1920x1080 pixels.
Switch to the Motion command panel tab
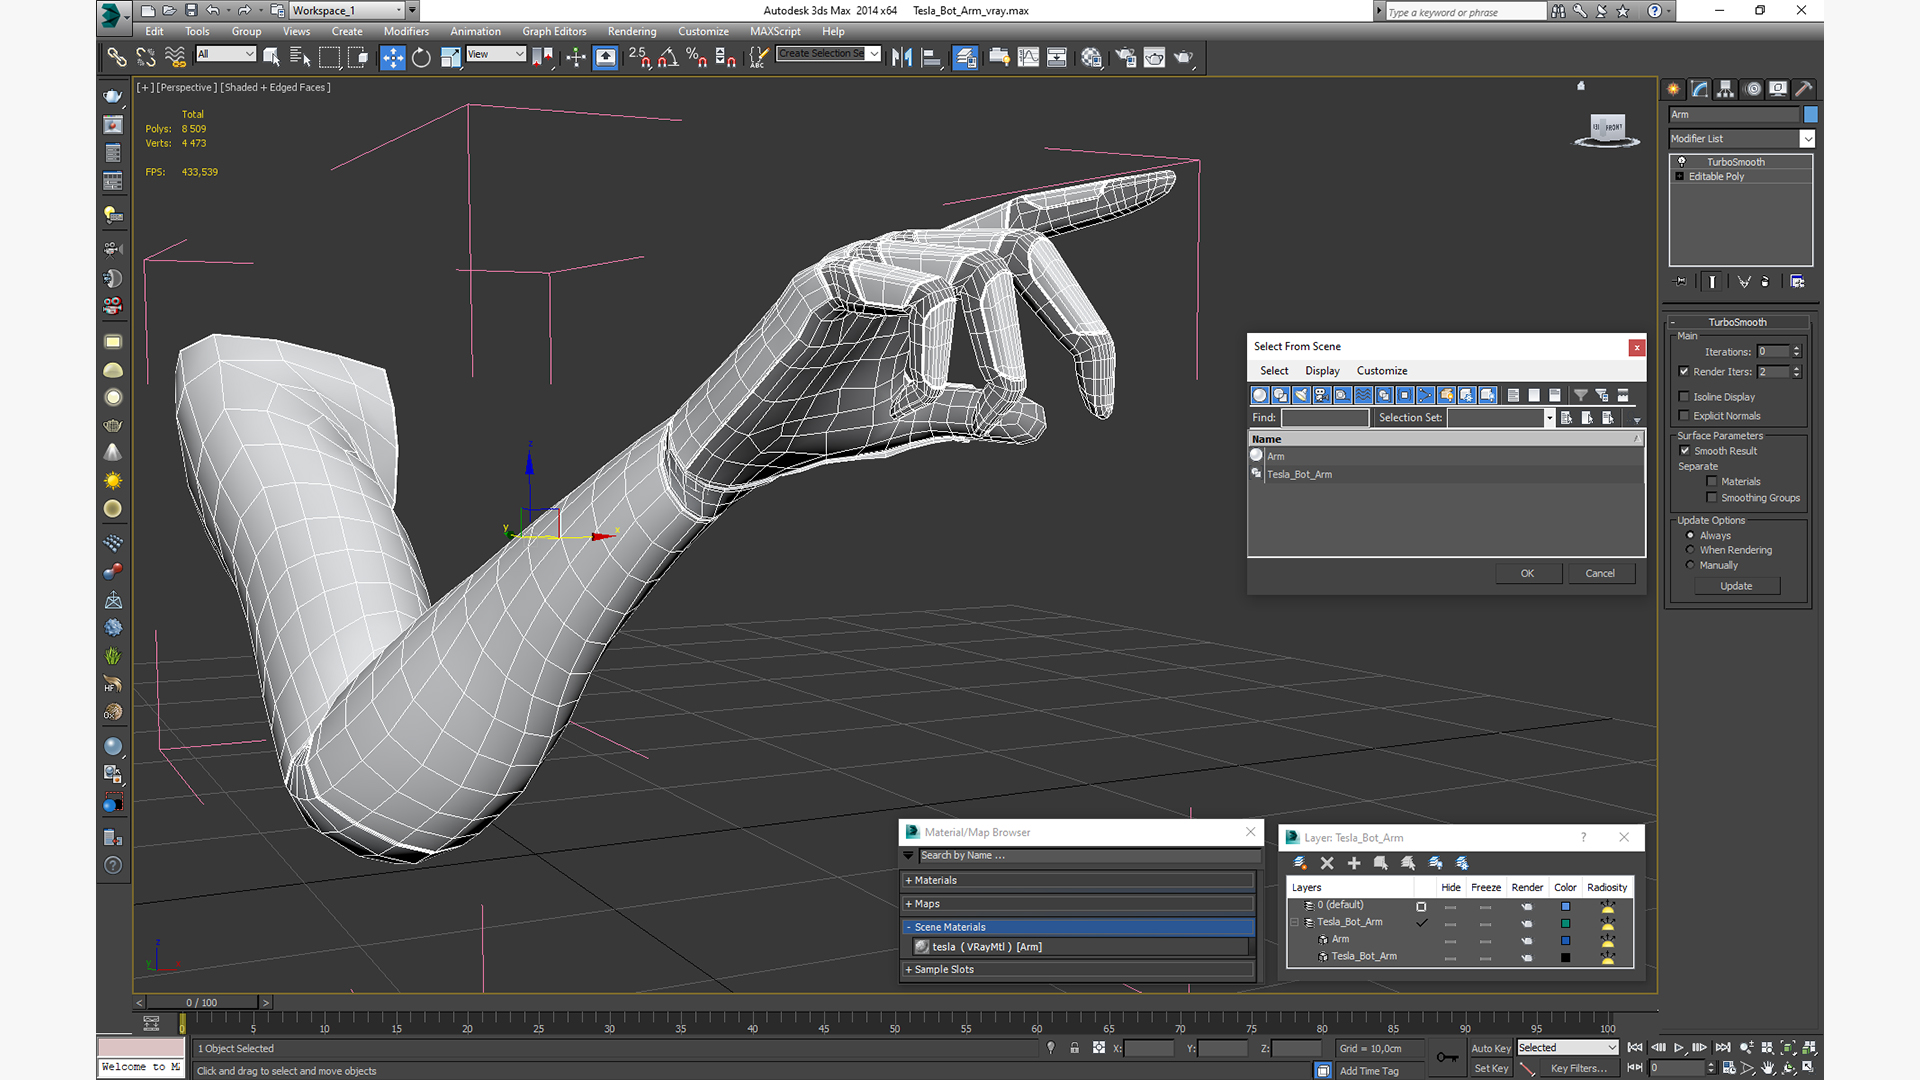click(1753, 89)
